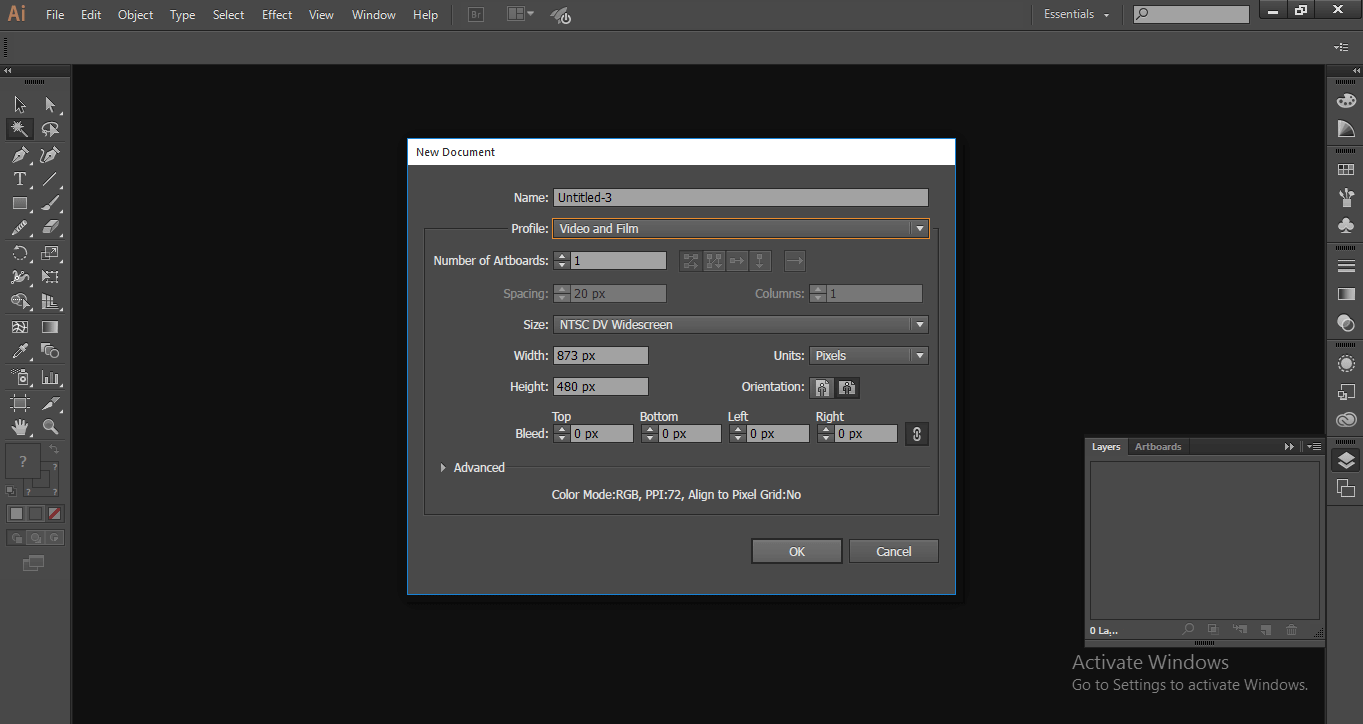1363x724 pixels.
Task: Select the Rectangle tool
Action: pyautogui.click(x=19, y=202)
